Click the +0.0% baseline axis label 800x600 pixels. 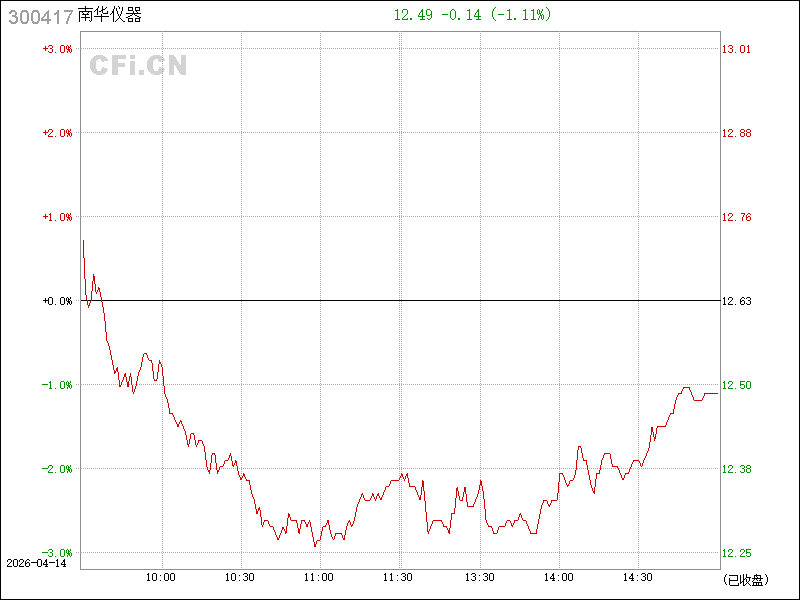coord(56,301)
